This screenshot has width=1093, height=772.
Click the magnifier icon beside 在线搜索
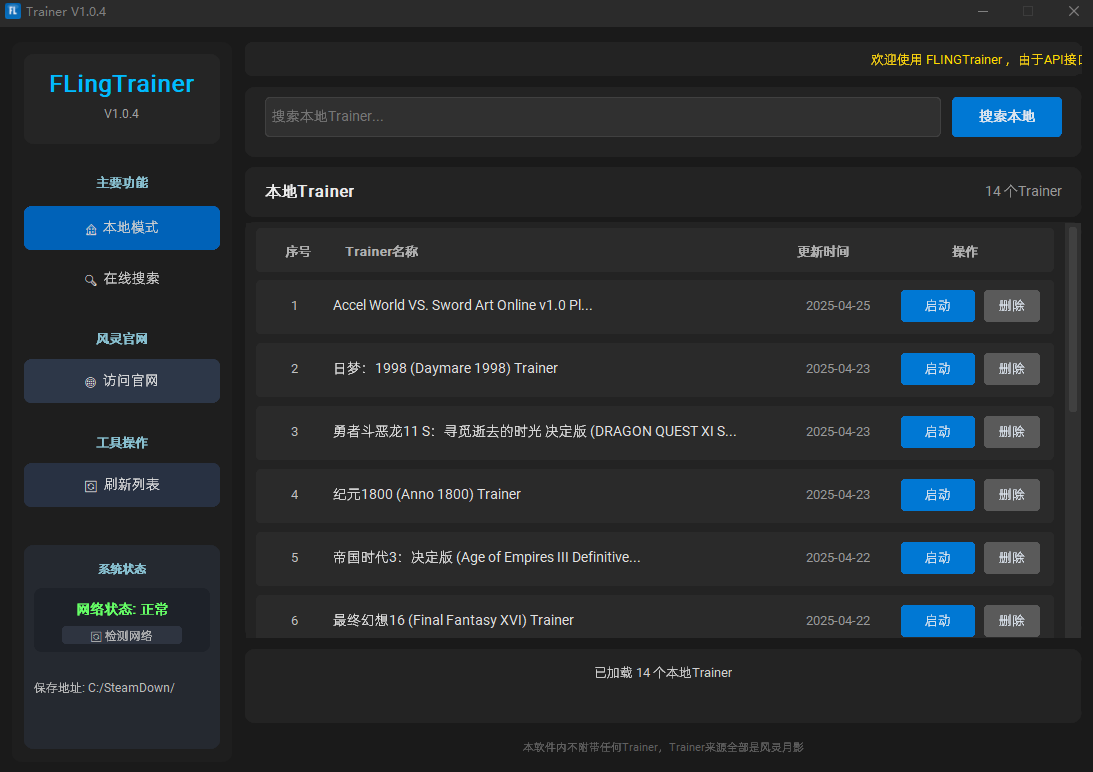[91, 280]
